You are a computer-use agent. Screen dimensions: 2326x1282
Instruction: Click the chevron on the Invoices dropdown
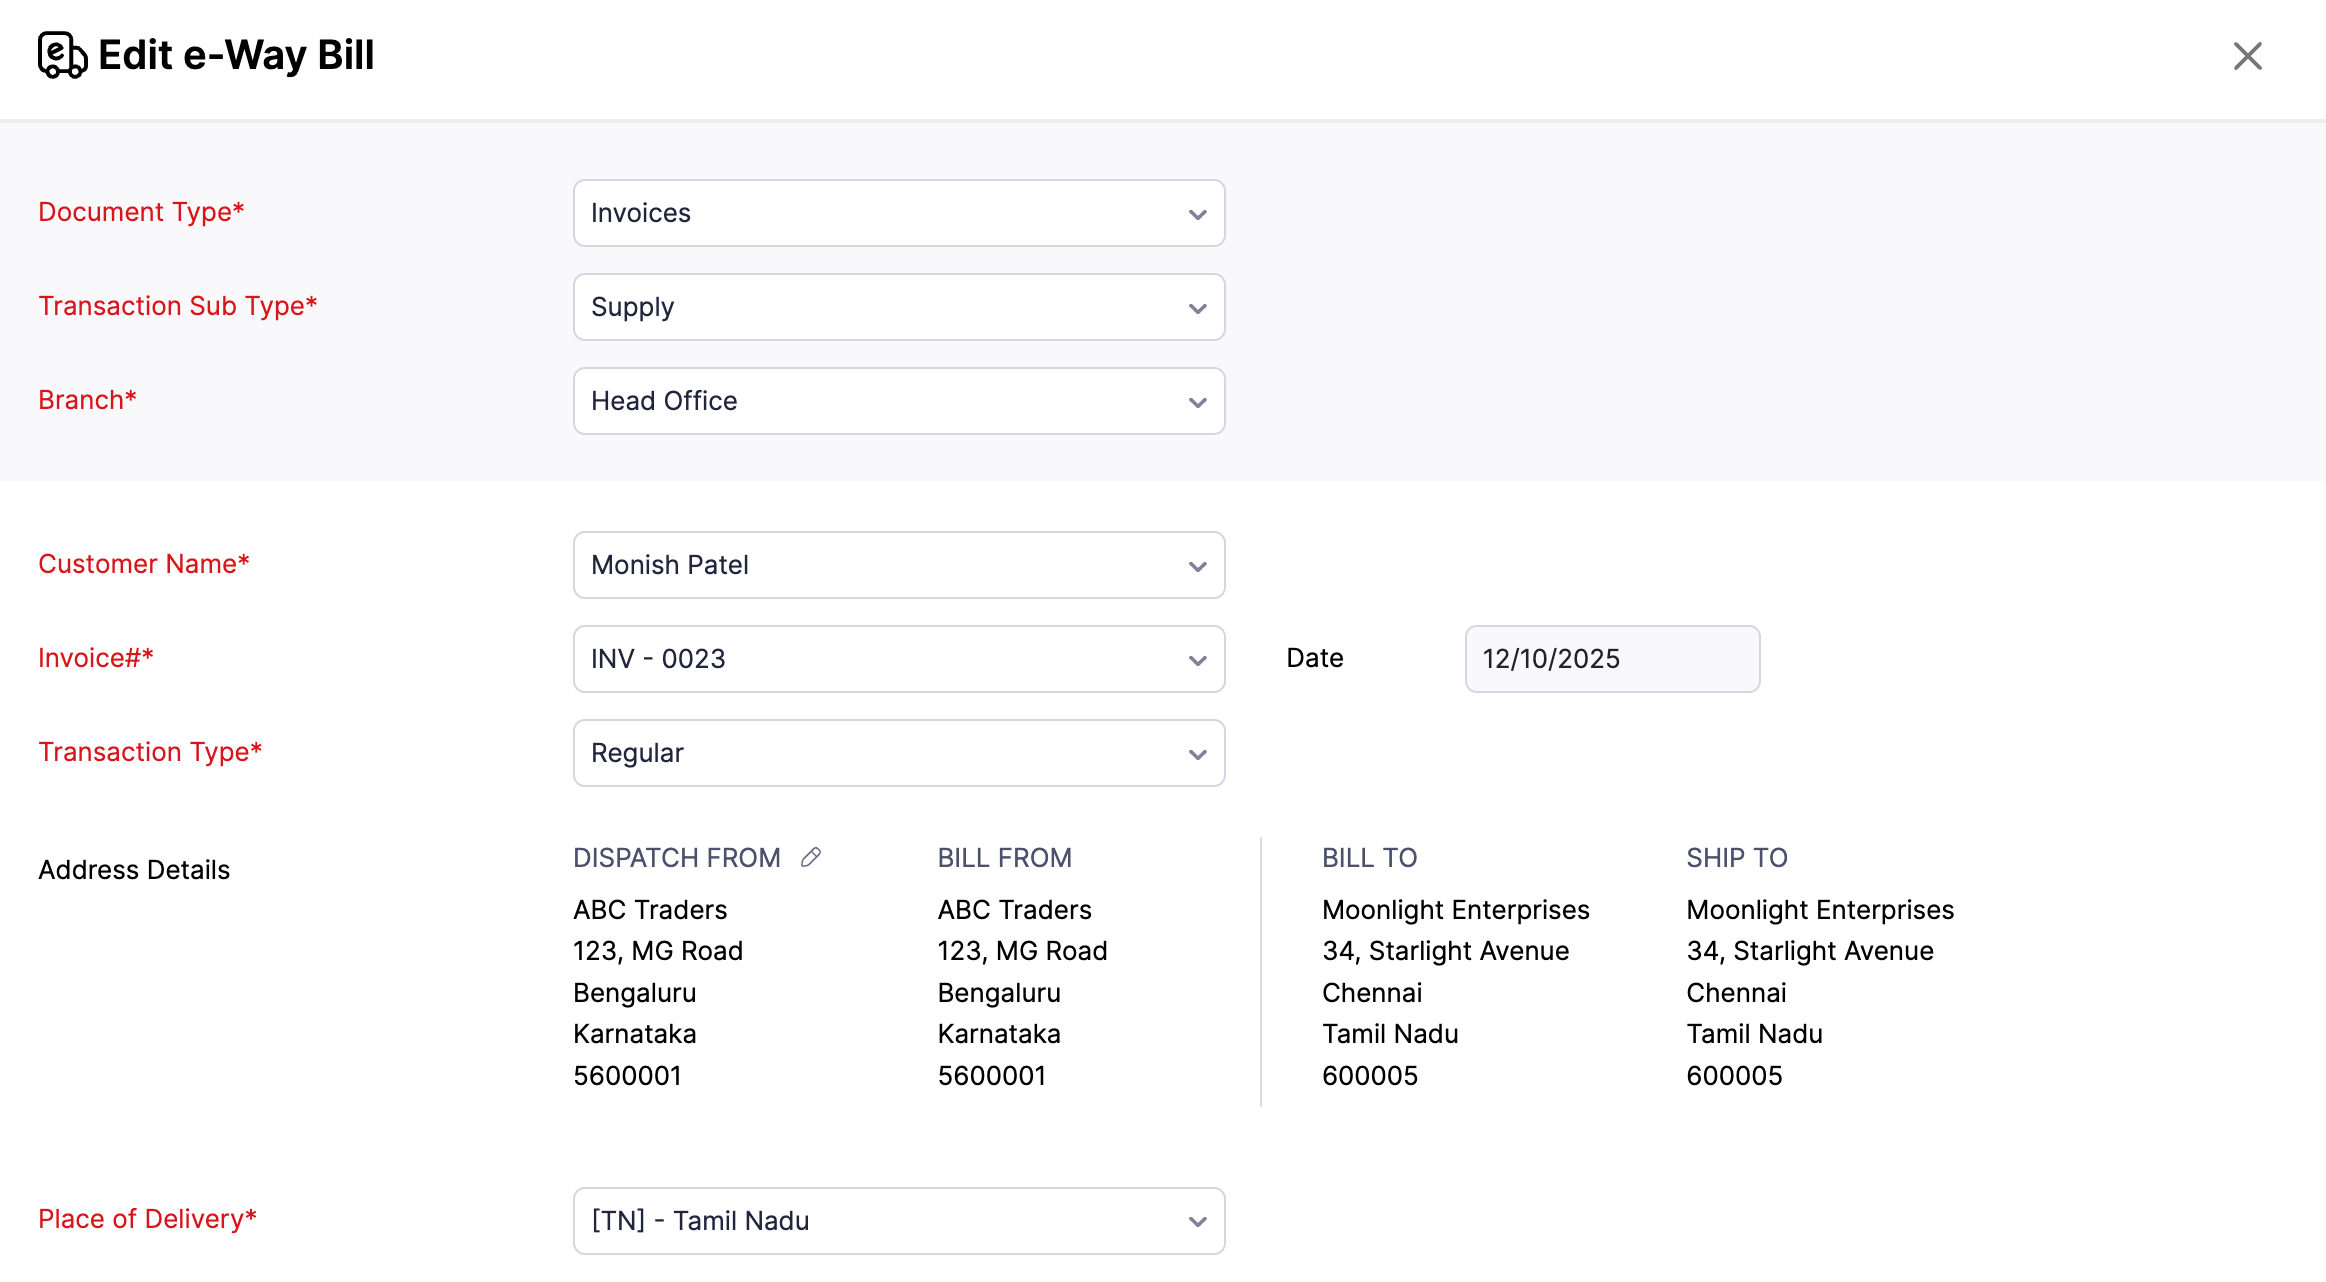tap(1197, 213)
